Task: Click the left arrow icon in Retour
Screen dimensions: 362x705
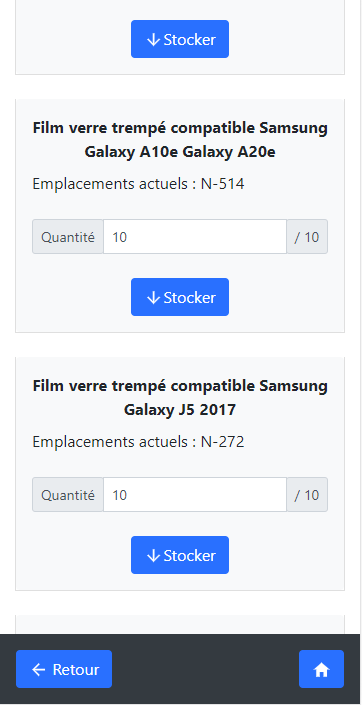Action: point(39,670)
